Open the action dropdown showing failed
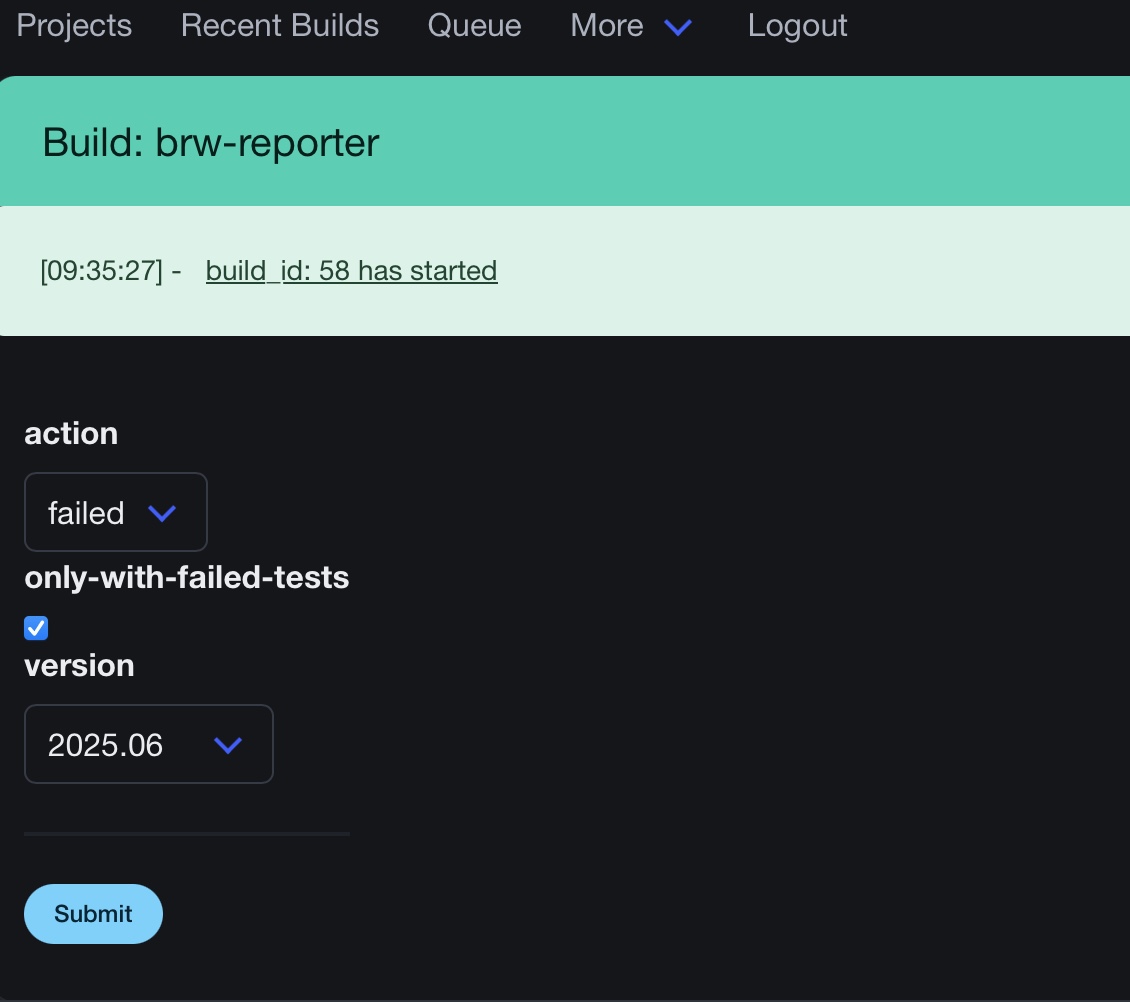 (x=115, y=512)
